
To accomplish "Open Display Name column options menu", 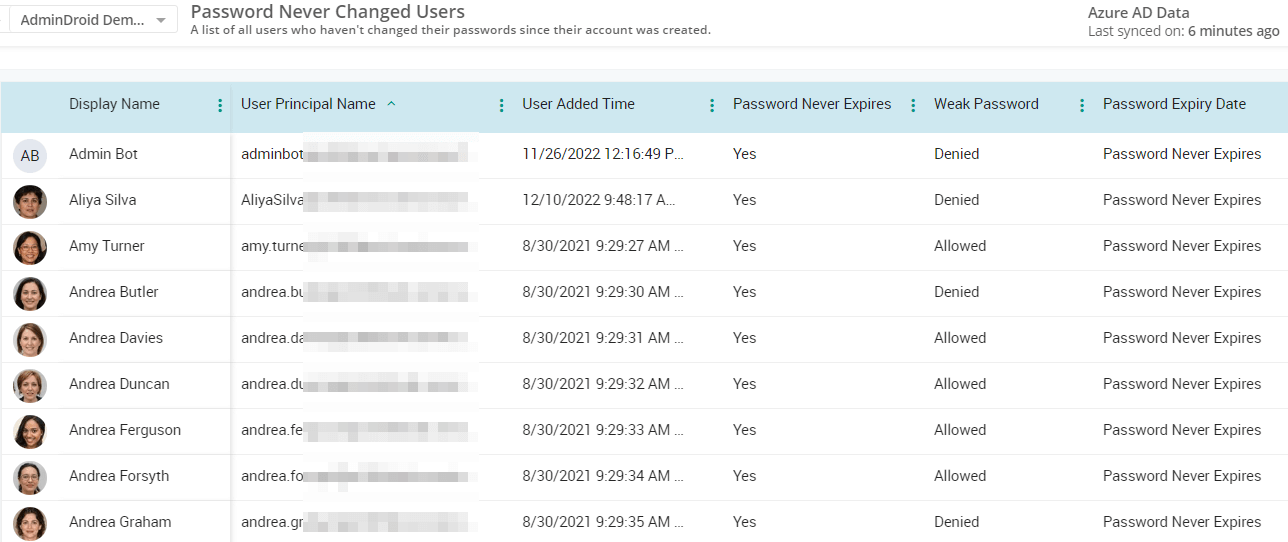I will click(220, 105).
